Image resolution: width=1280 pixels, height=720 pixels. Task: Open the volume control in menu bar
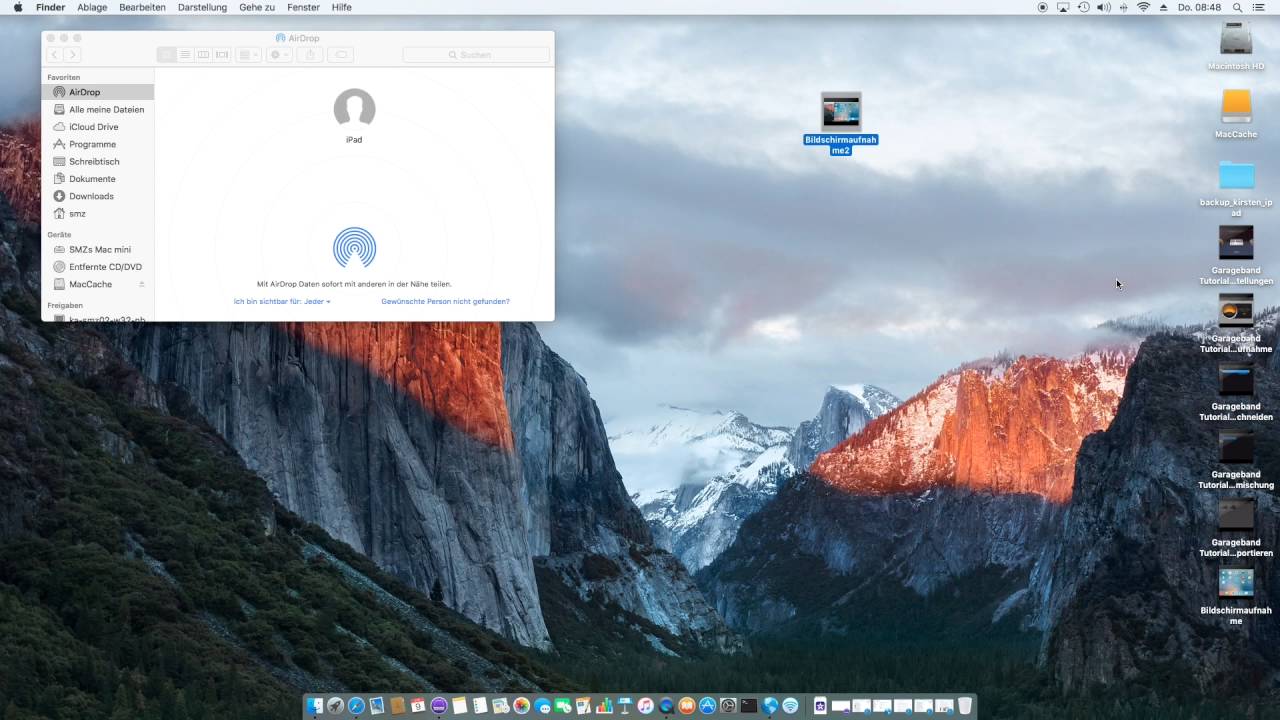click(x=1104, y=7)
